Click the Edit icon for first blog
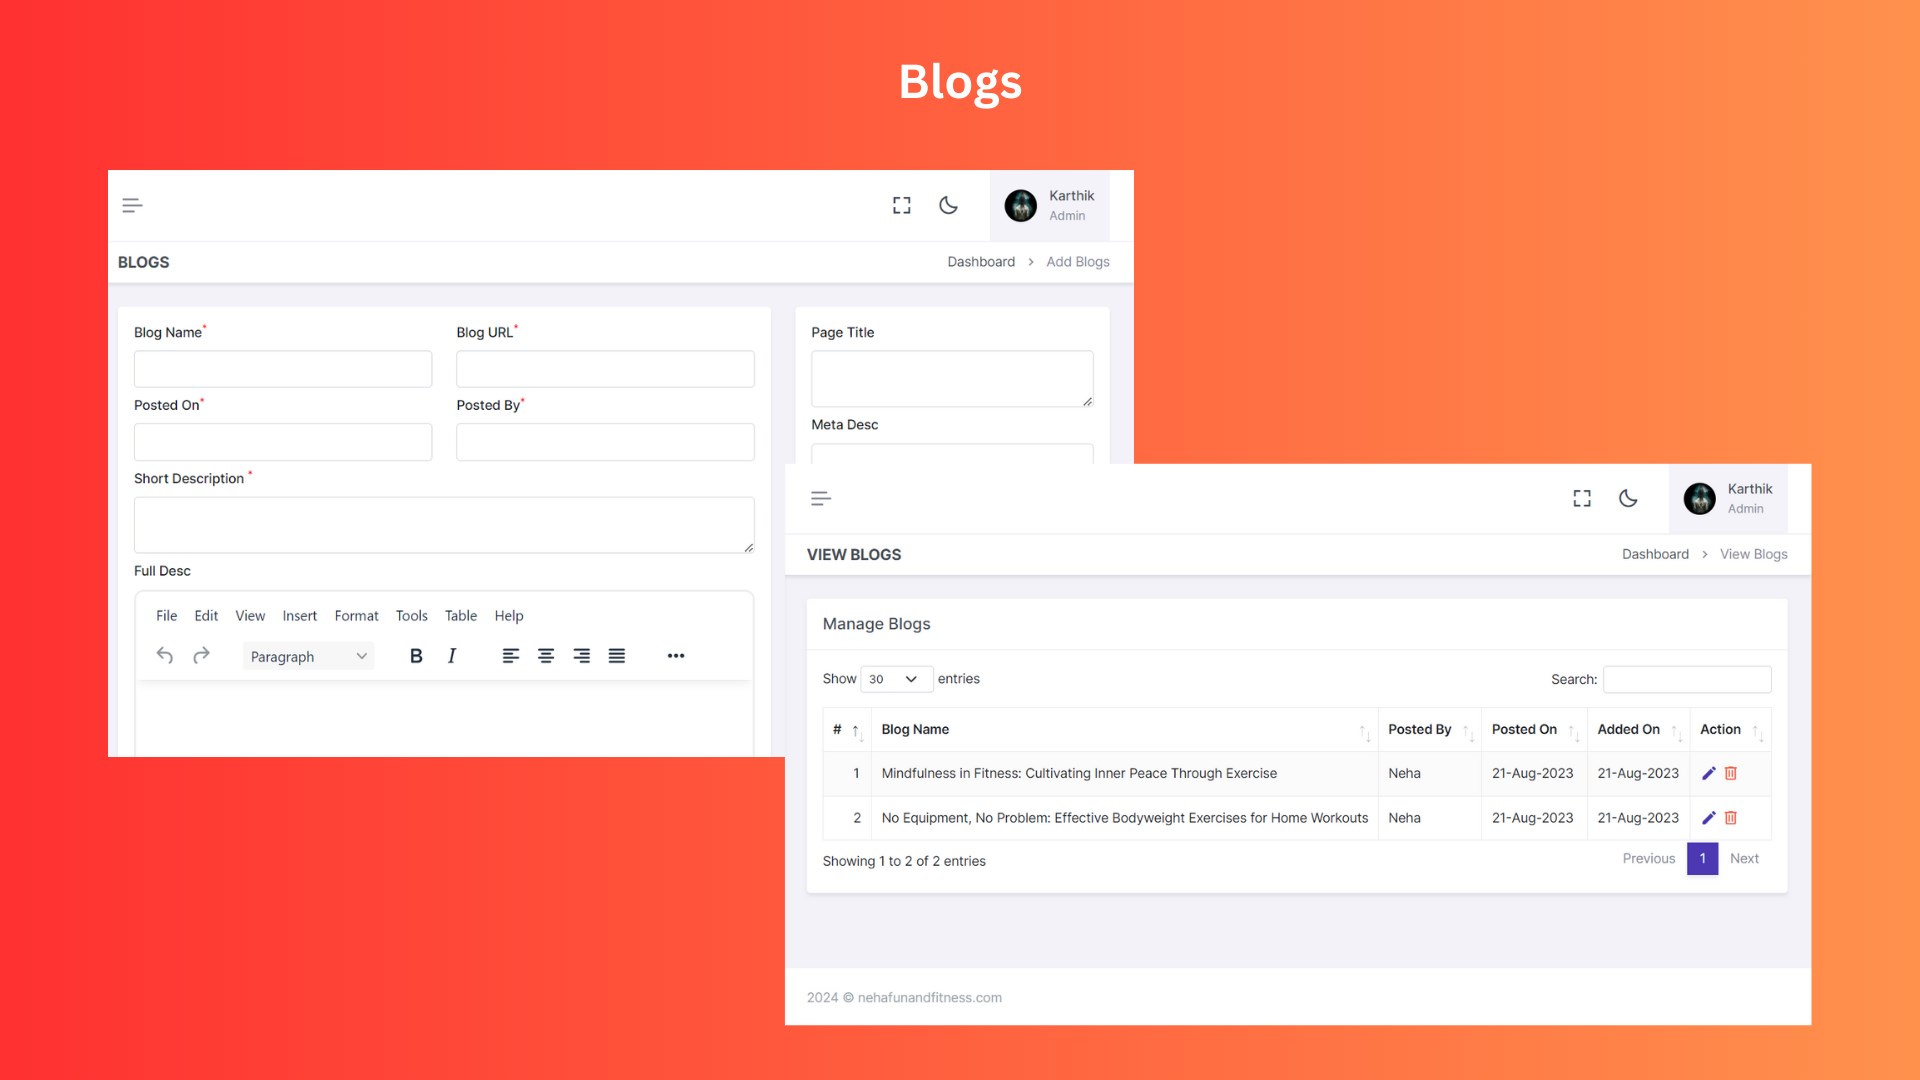 1708,773
